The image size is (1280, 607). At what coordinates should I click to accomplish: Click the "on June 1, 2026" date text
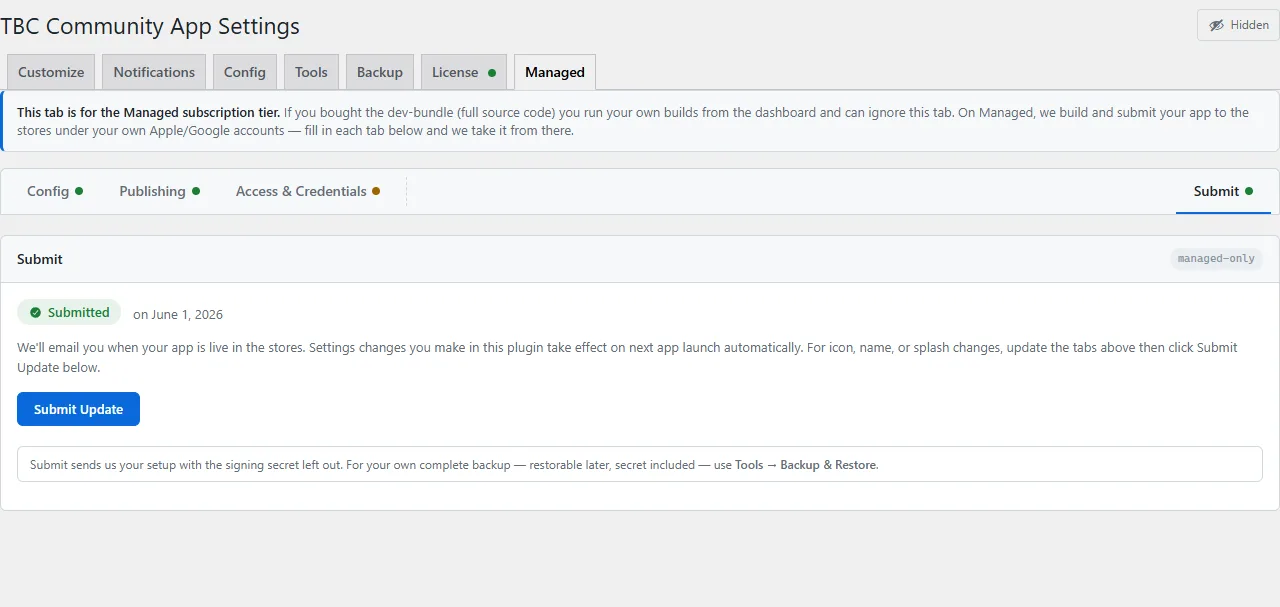tap(178, 314)
